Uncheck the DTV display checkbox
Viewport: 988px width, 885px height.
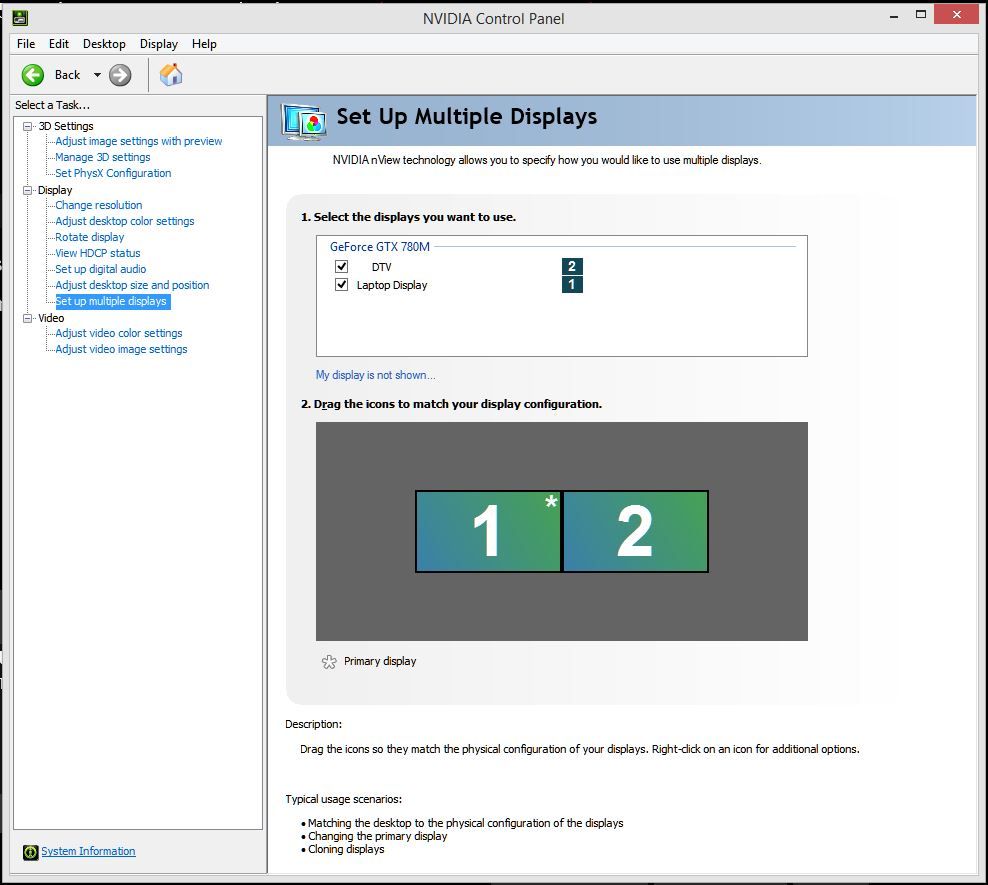pos(342,266)
